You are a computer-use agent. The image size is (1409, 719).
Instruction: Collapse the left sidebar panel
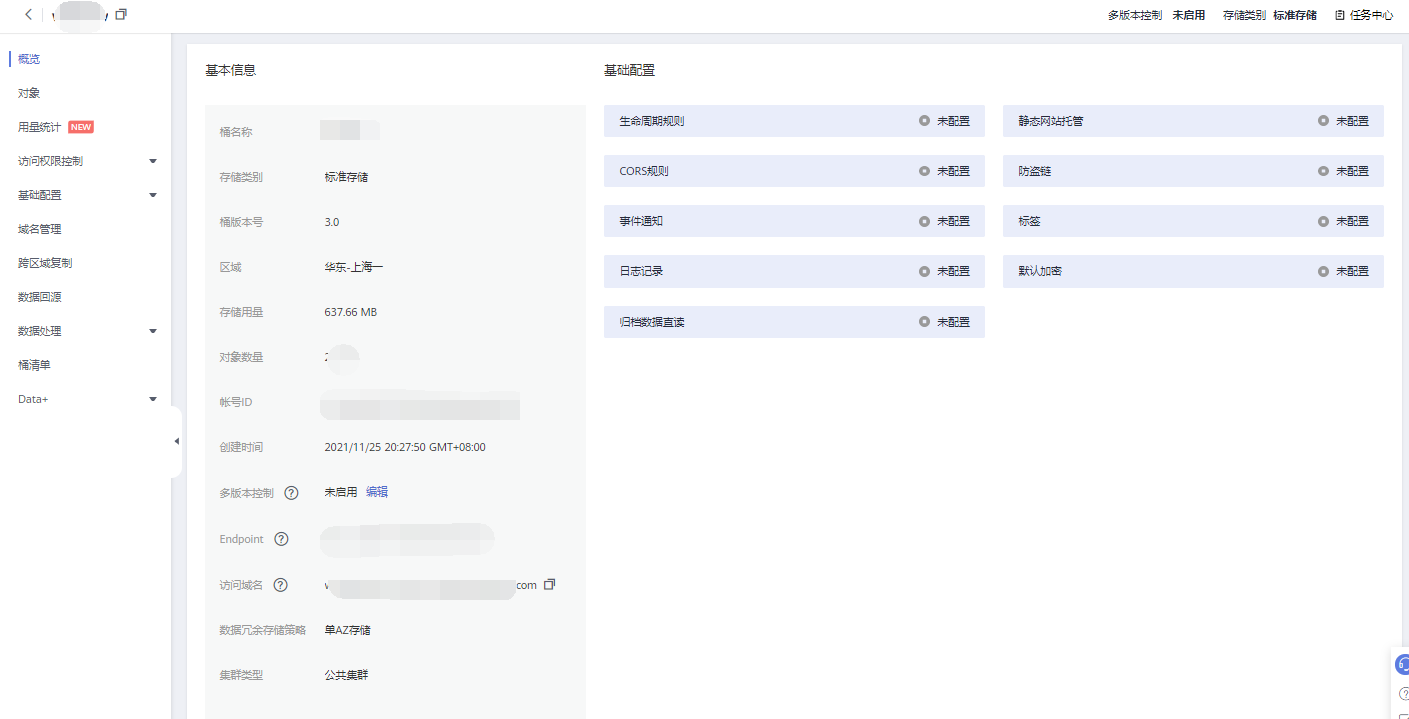177,441
